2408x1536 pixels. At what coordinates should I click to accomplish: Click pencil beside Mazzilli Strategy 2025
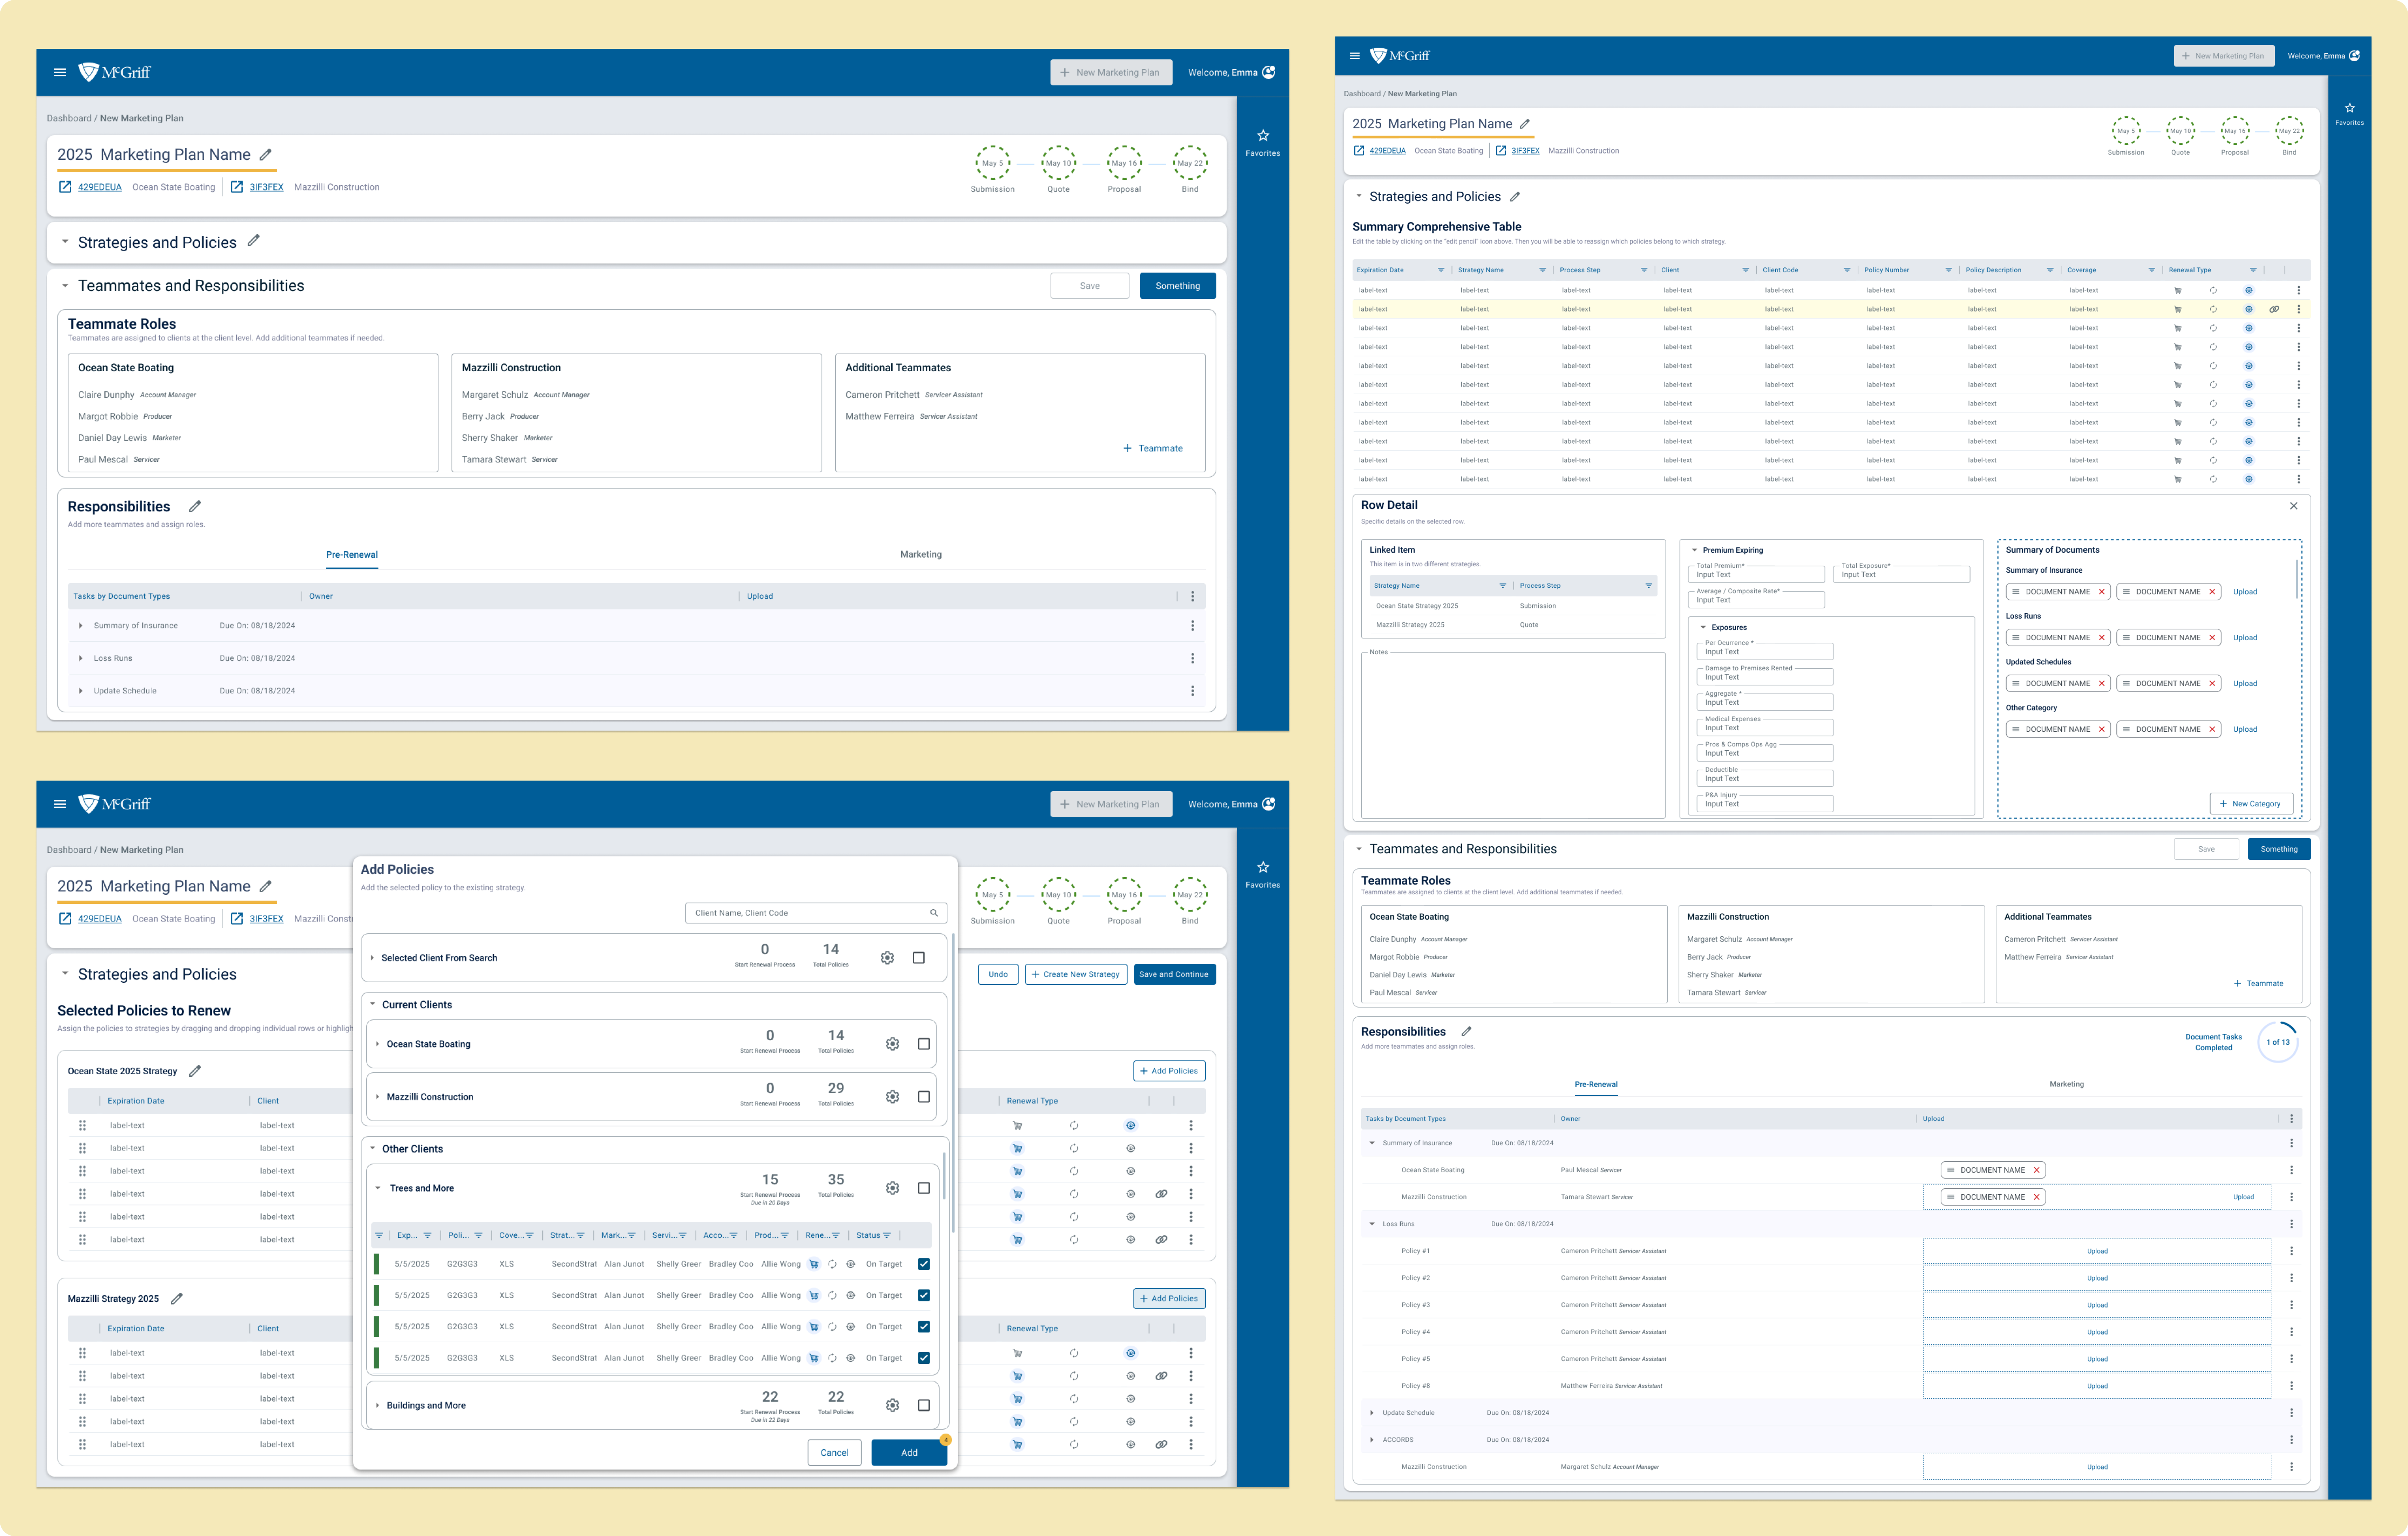tap(177, 1299)
